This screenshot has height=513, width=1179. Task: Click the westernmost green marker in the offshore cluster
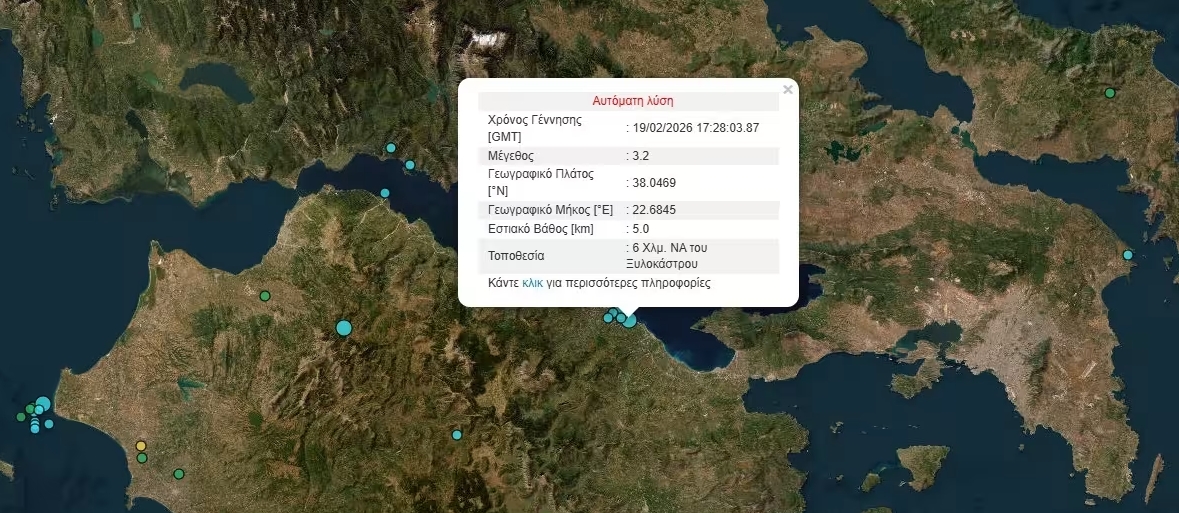21,417
